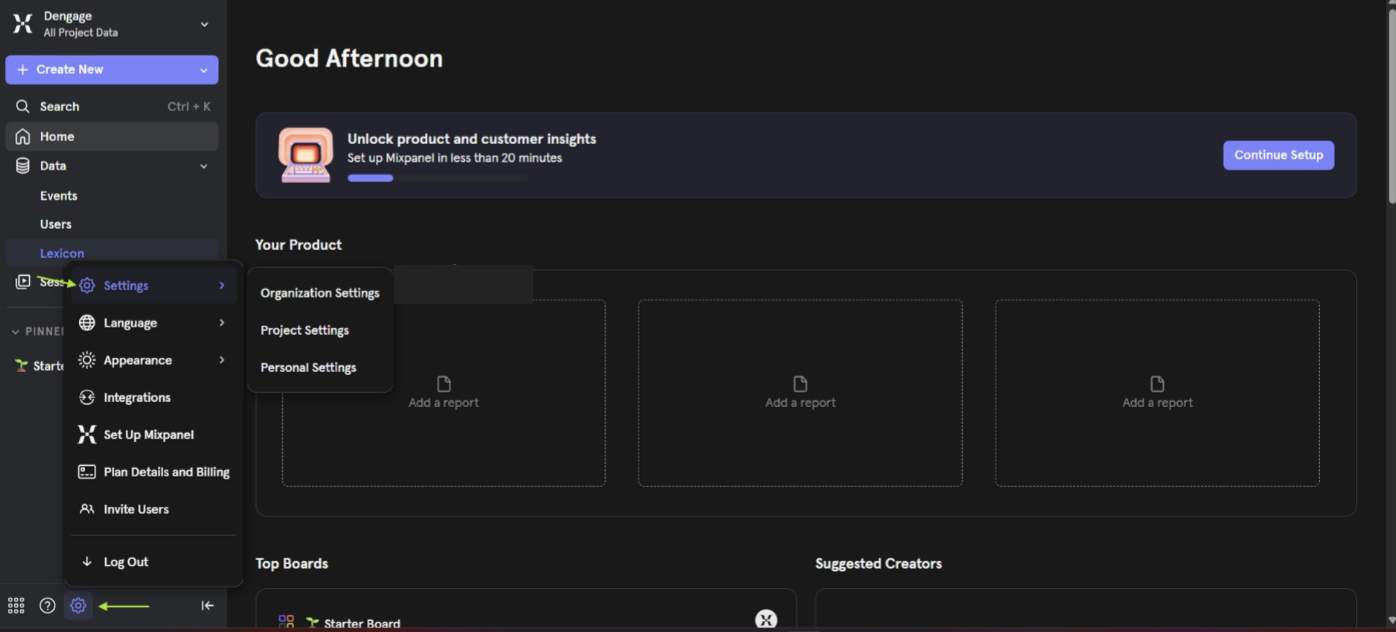Click the retro computer setup illustration

tap(305, 155)
